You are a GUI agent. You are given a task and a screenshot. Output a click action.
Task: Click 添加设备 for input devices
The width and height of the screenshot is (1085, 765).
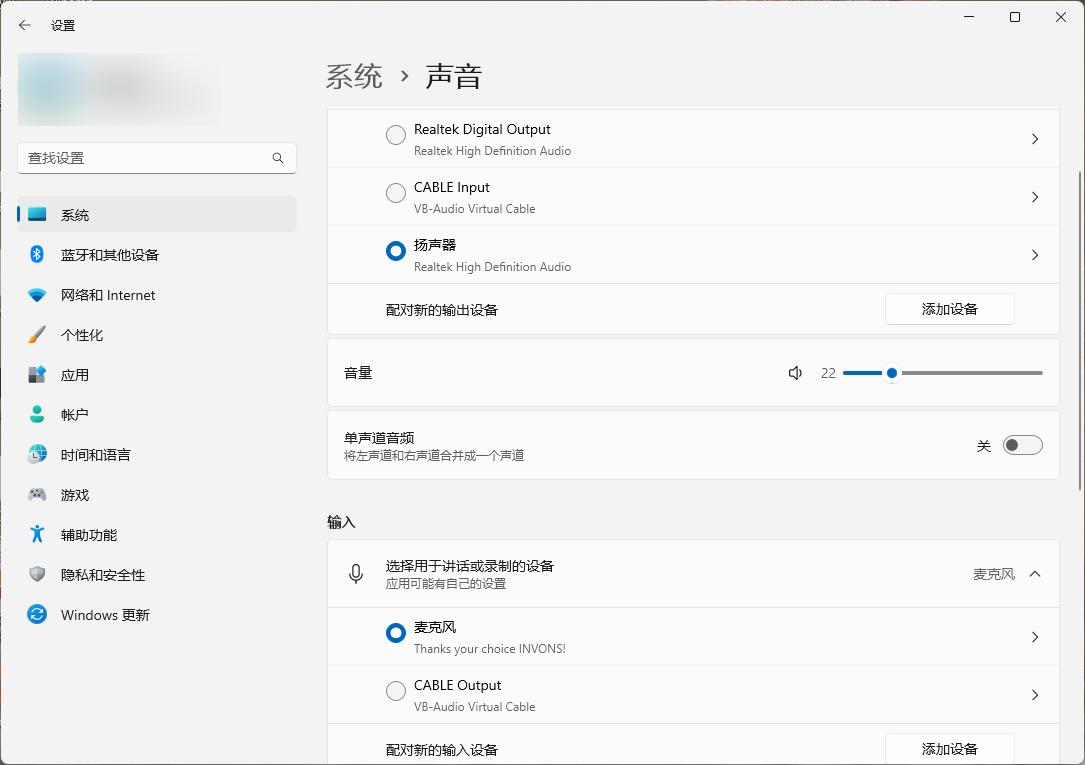(x=948, y=749)
